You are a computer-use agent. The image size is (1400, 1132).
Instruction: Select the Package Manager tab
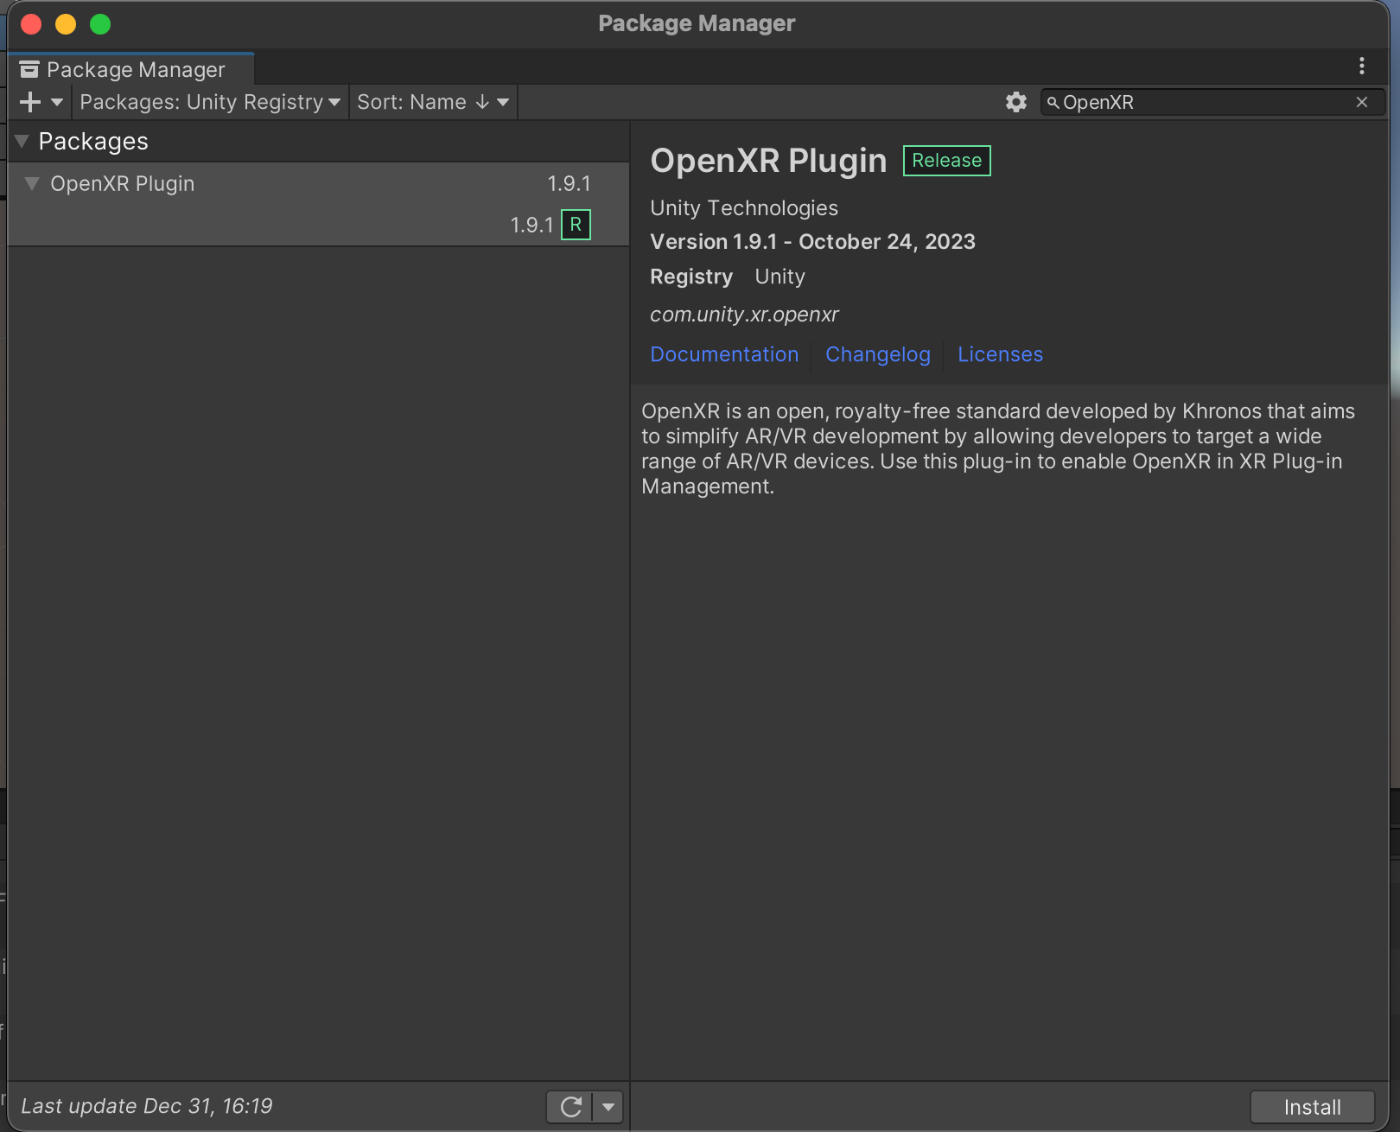(x=132, y=69)
